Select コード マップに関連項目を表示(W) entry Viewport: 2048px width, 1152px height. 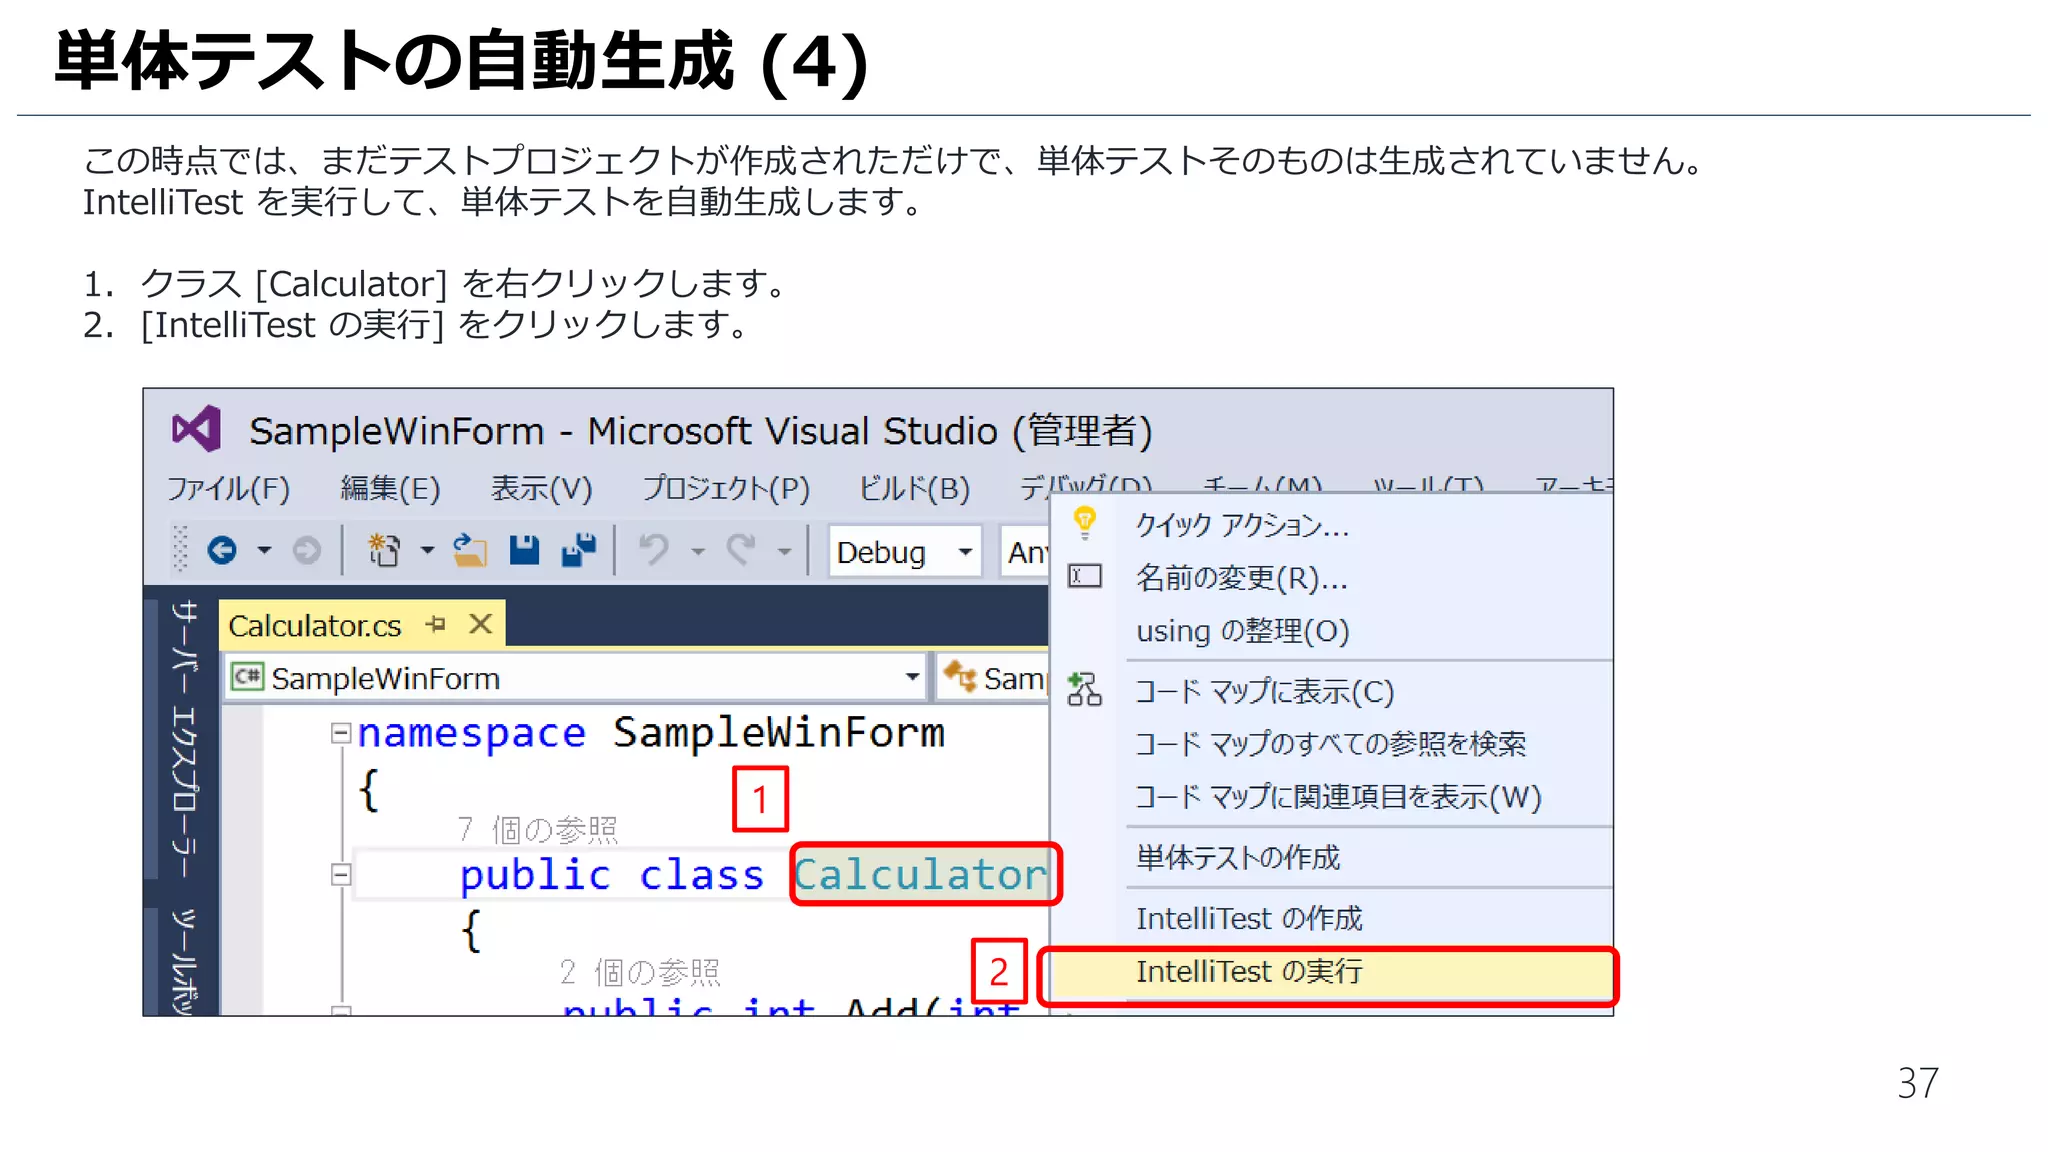[1332, 796]
